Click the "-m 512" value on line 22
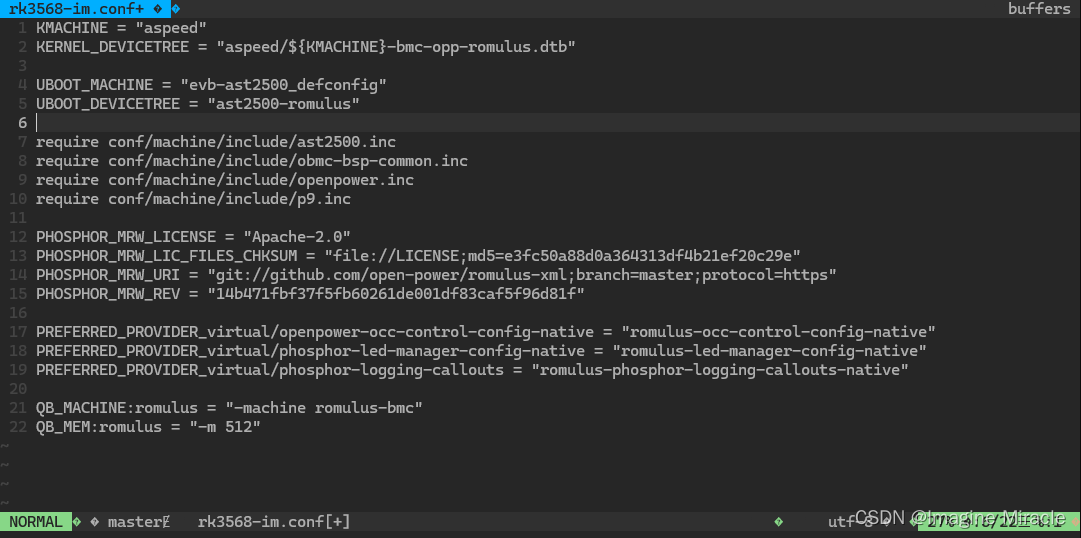Viewport: 1081px width, 538px height. pos(225,427)
